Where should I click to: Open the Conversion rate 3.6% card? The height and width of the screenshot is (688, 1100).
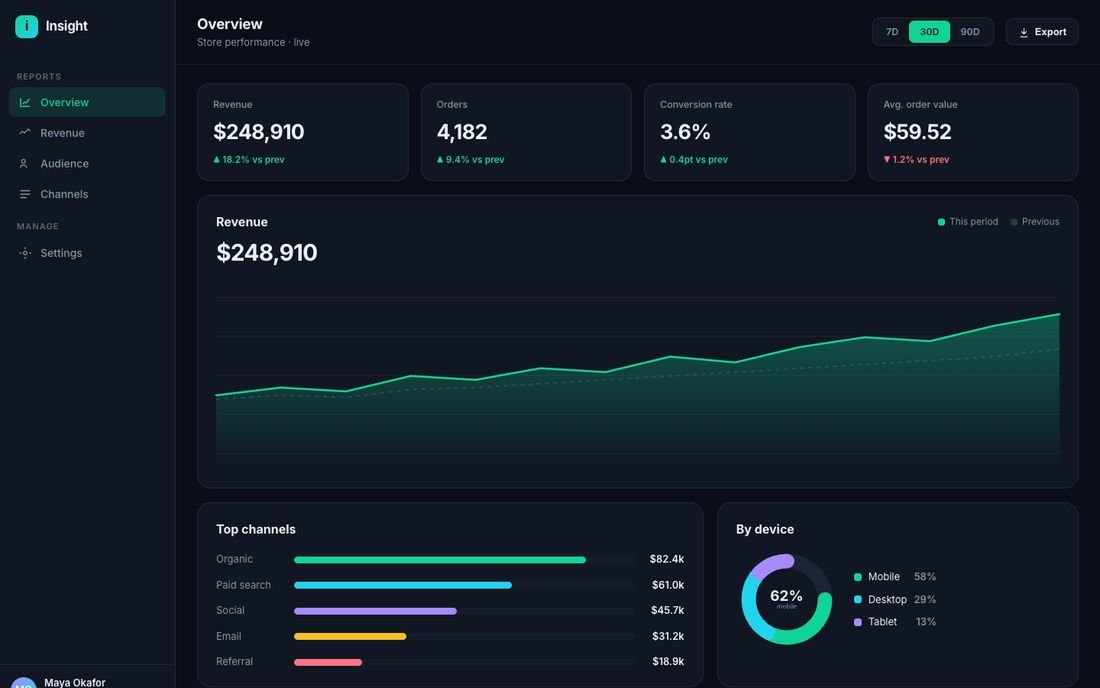click(749, 133)
